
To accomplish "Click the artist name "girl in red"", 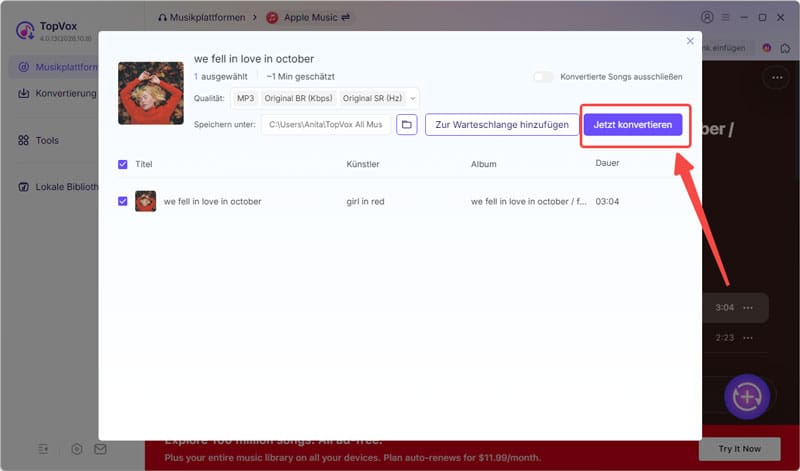I will tap(365, 202).
